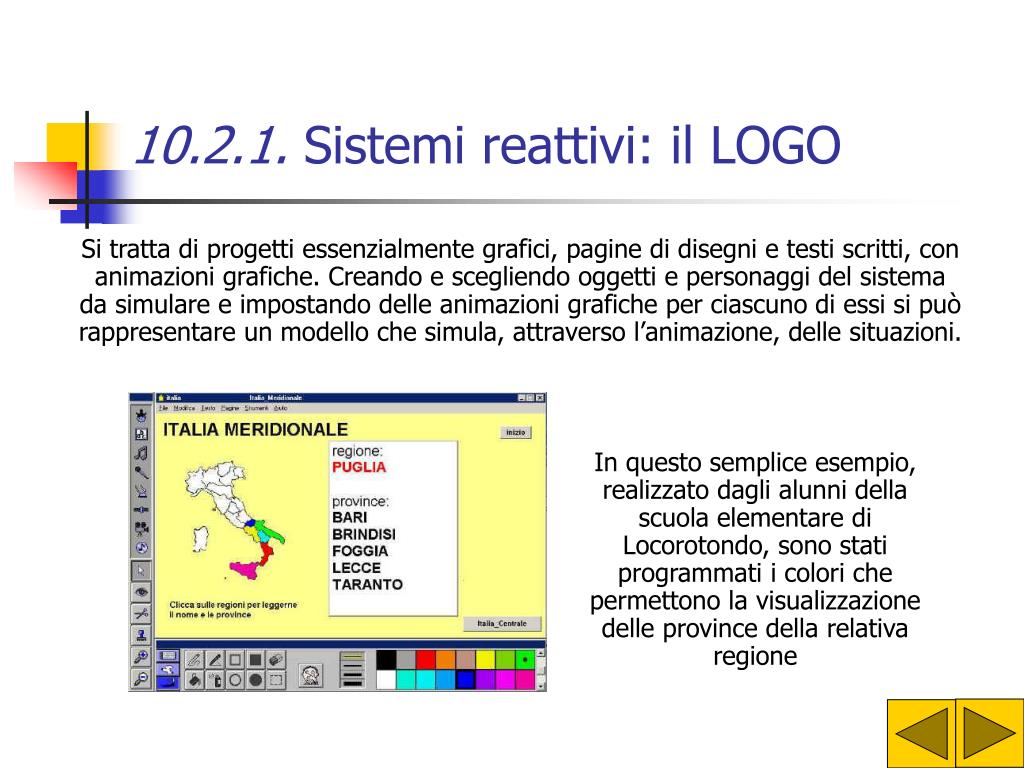Pick the red color swatch

pos(426,660)
